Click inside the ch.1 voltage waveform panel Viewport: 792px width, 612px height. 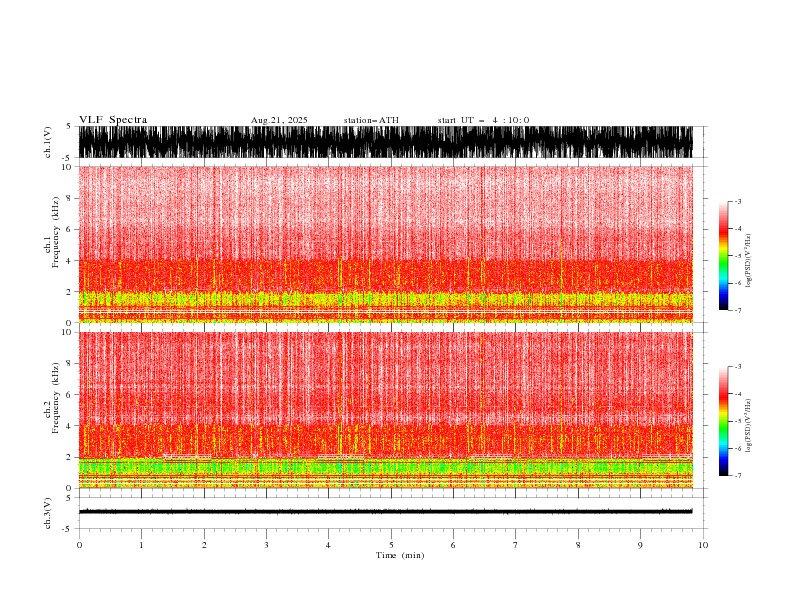[386, 142]
